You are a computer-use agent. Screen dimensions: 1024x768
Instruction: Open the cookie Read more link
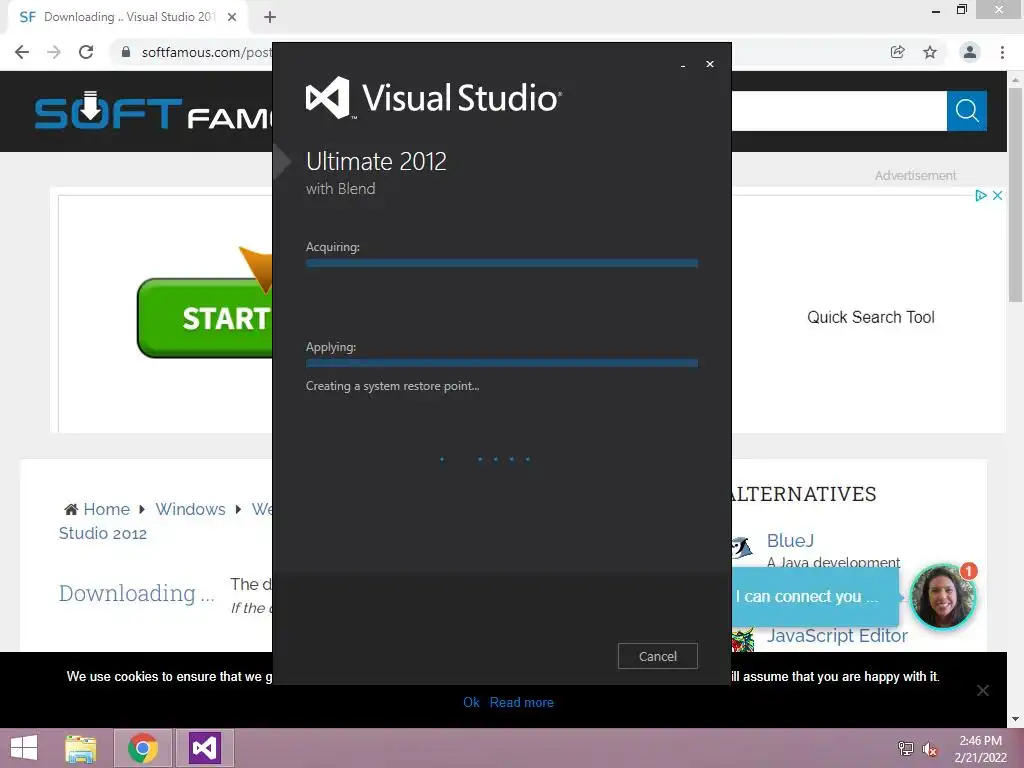point(522,702)
